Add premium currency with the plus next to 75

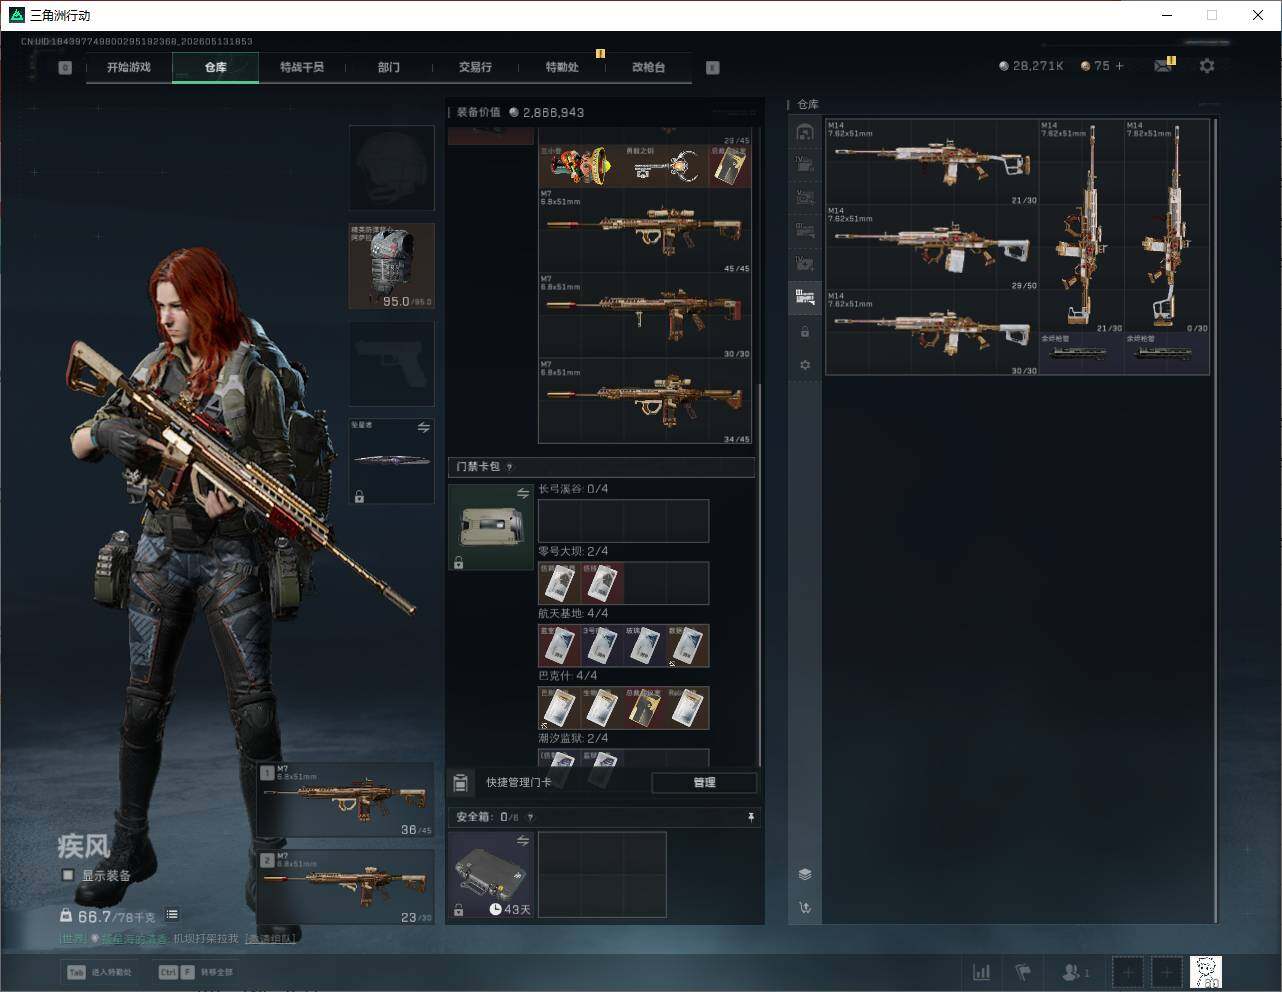(1119, 66)
